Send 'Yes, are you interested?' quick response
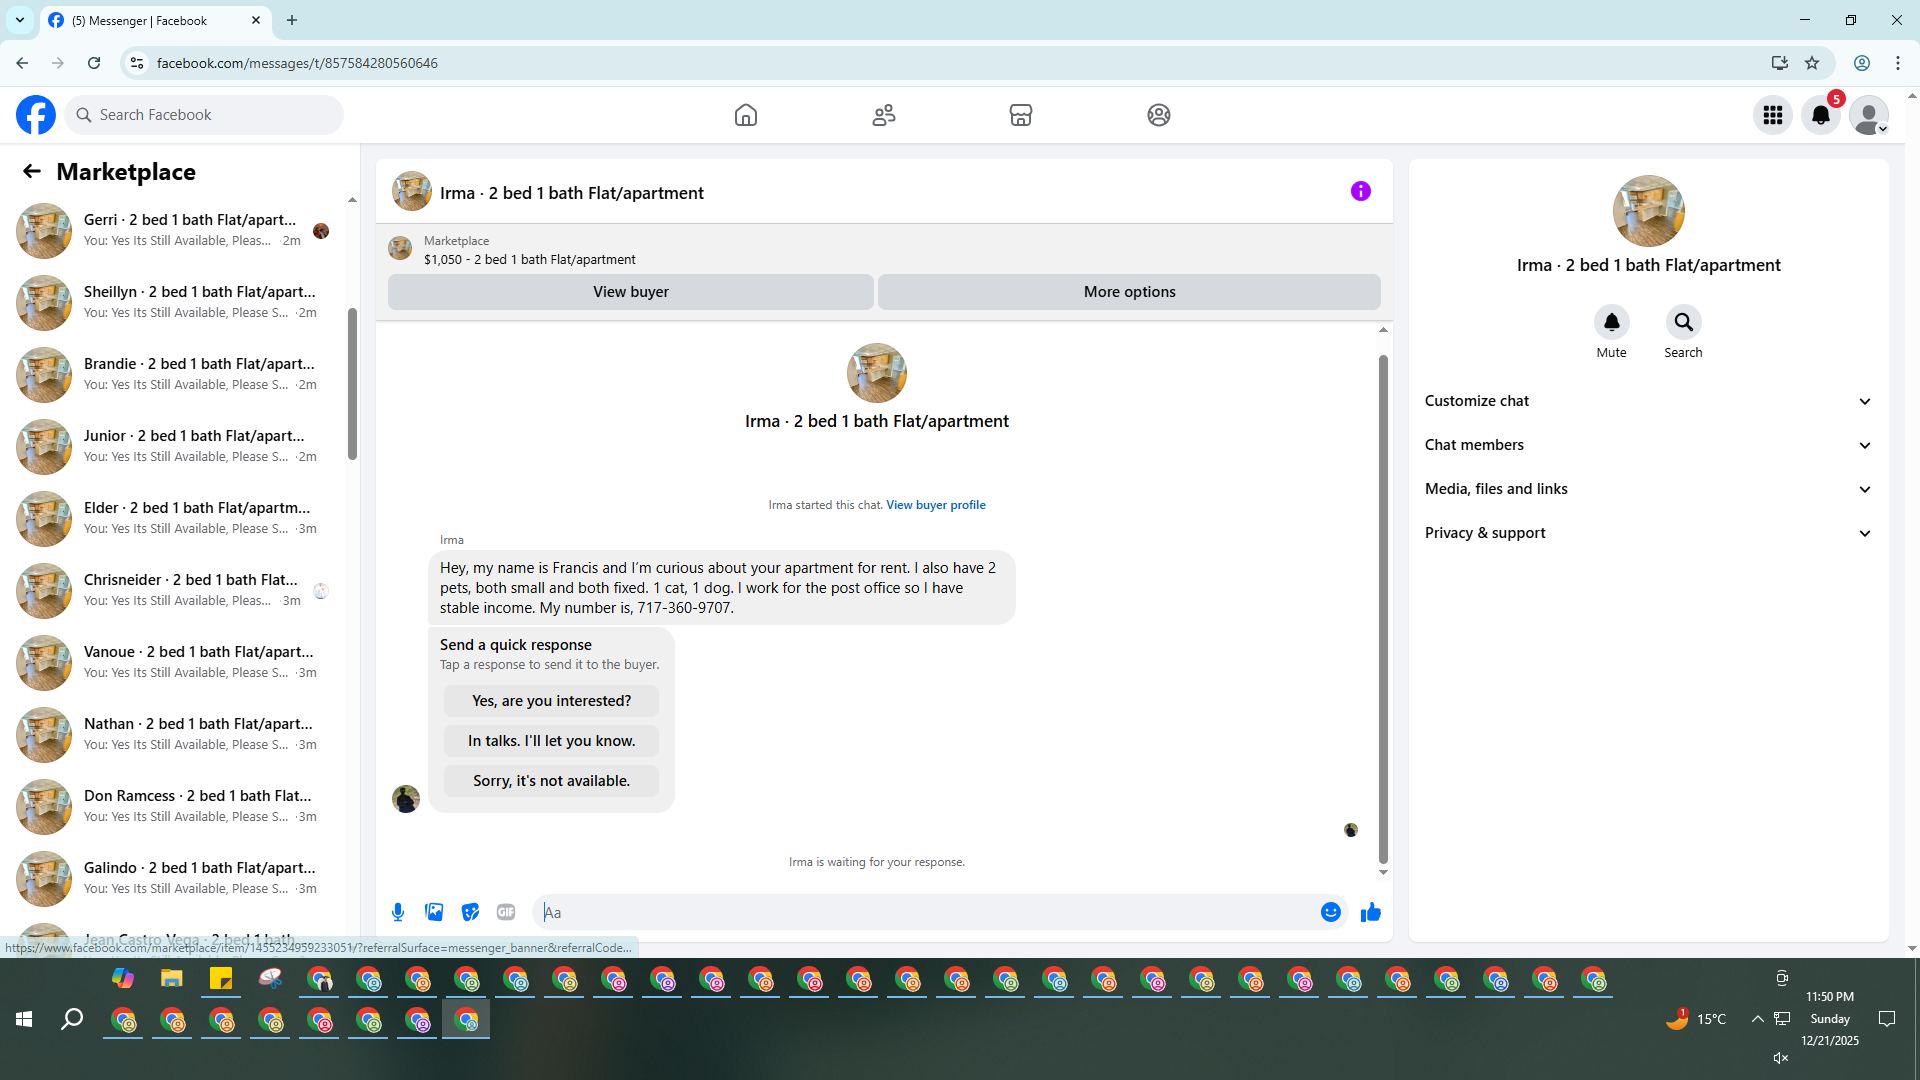 pos(551,701)
